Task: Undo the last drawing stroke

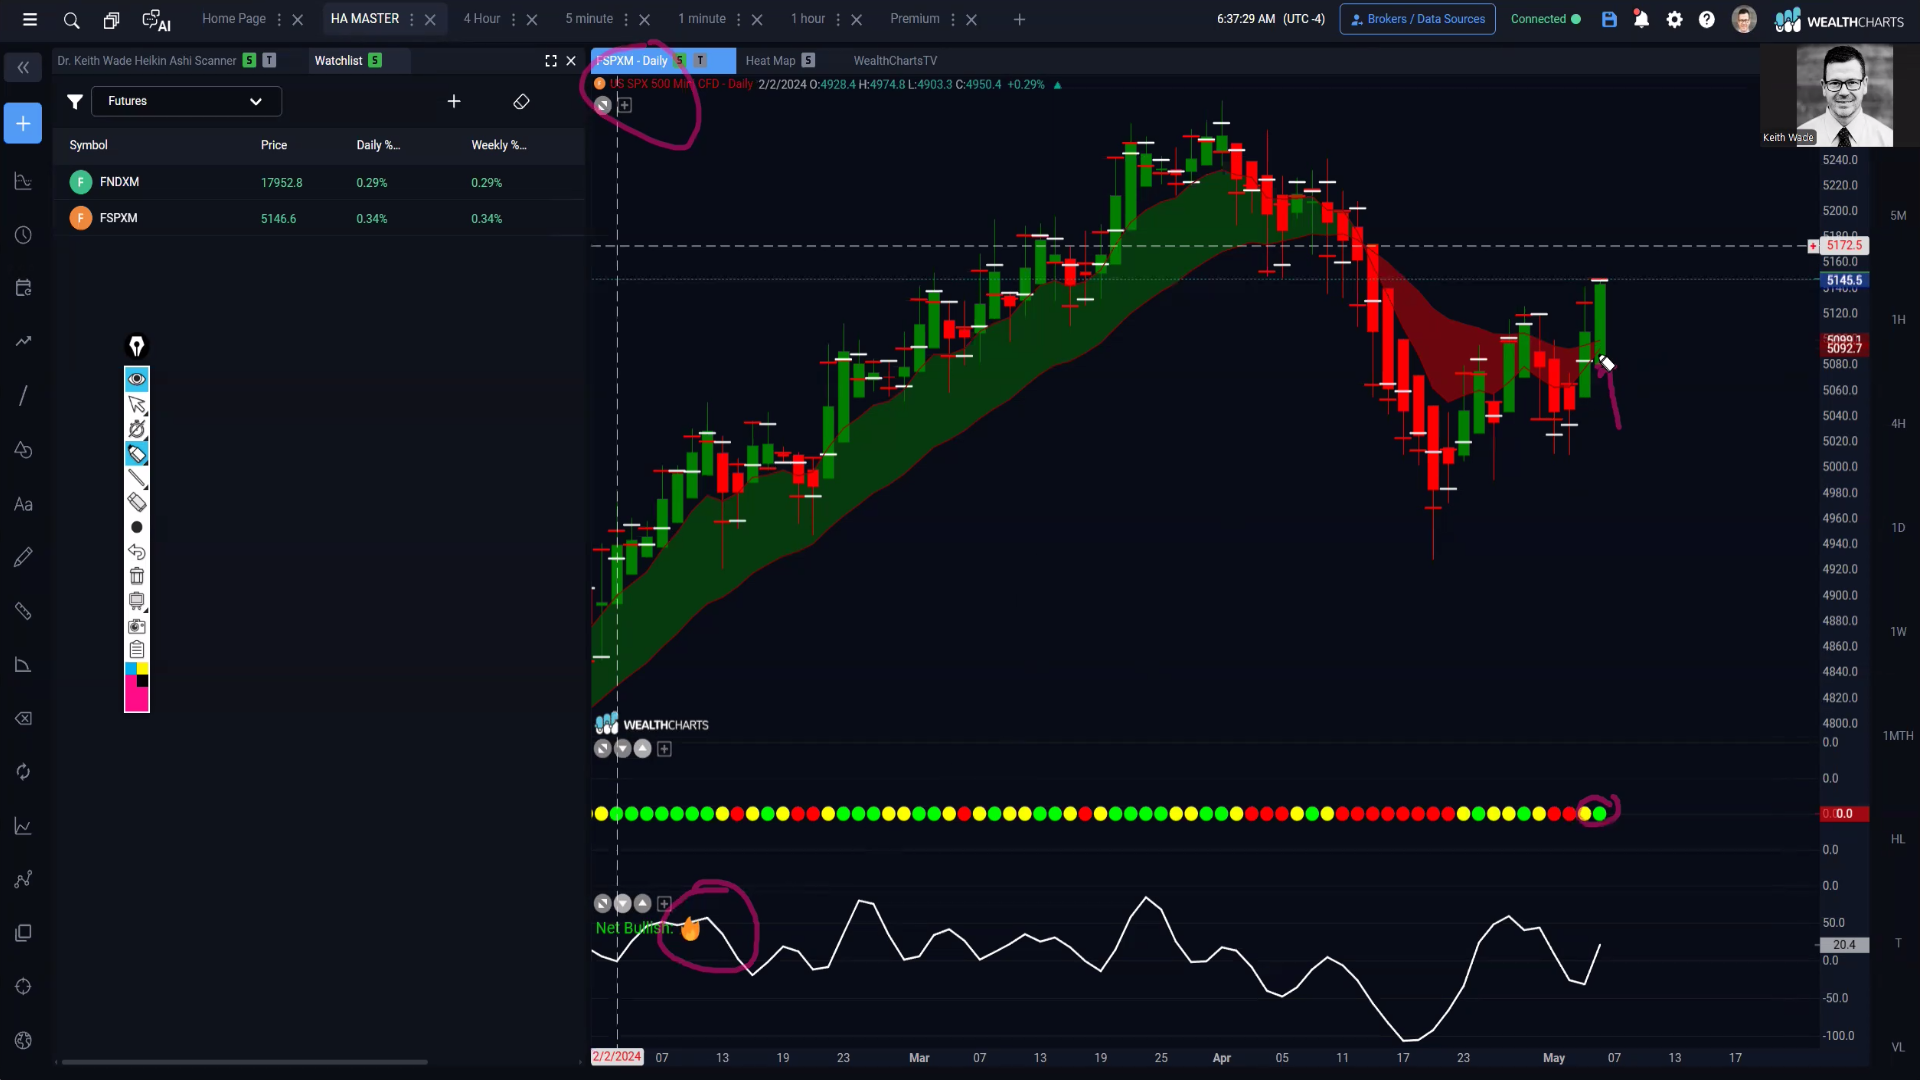Action: point(137,552)
